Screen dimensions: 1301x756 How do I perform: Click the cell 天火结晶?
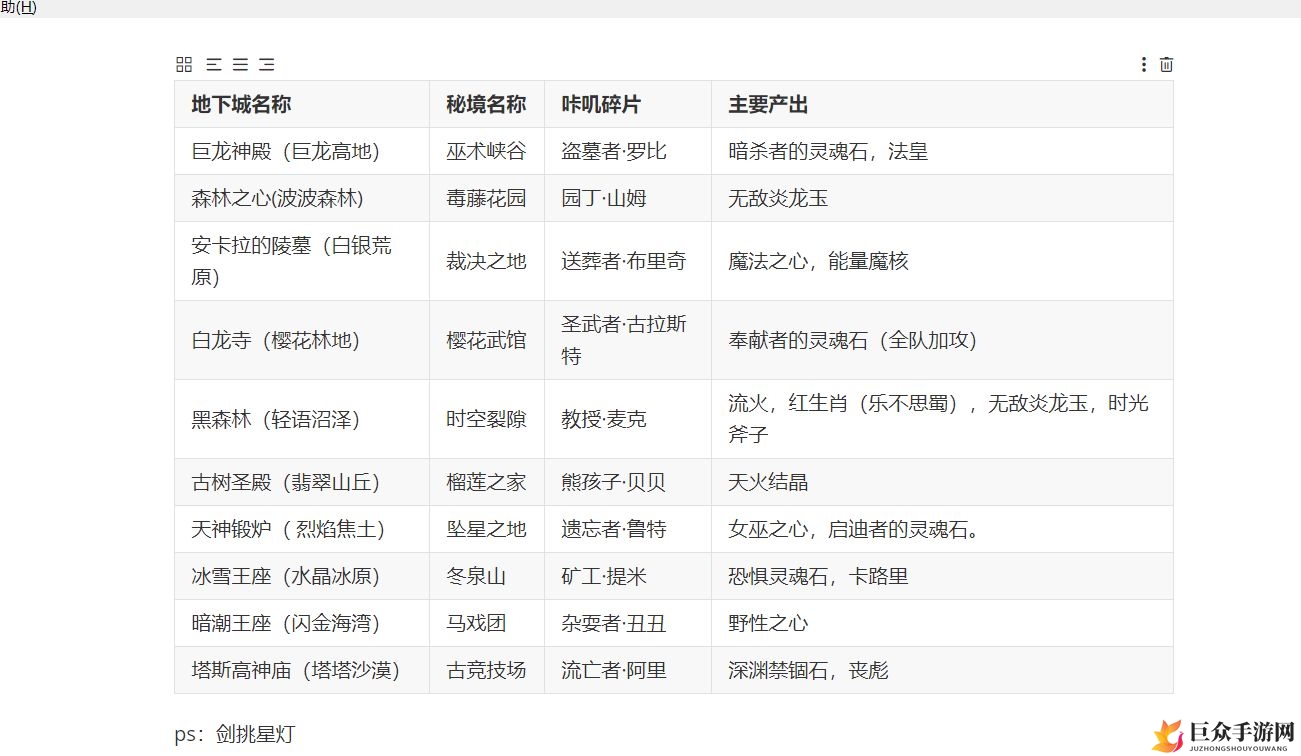click(942, 482)
